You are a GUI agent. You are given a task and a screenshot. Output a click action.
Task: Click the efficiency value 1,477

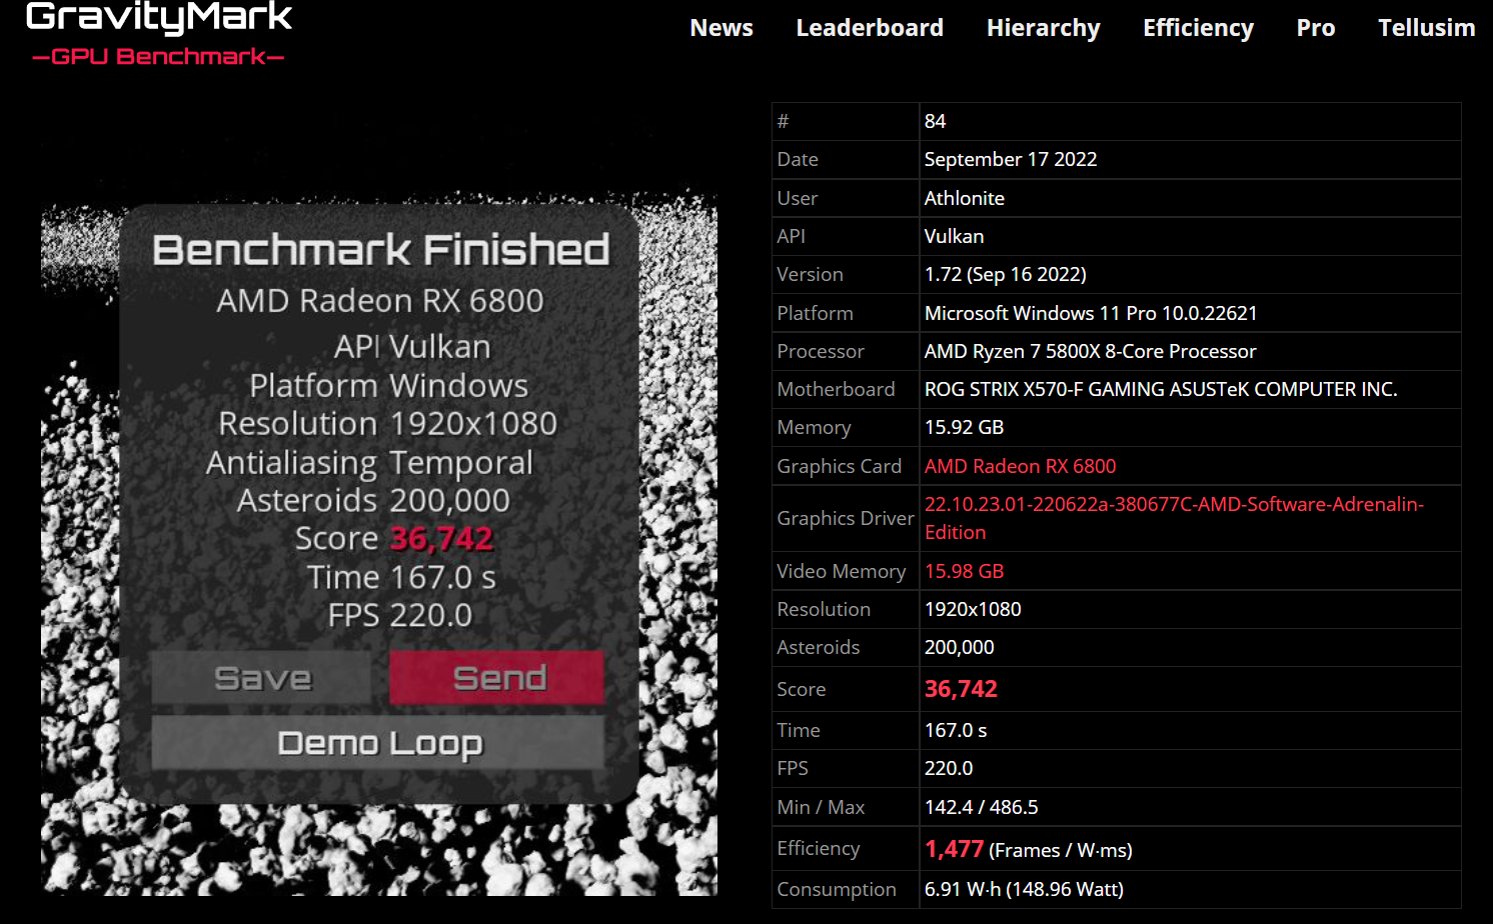coord(954,849)
